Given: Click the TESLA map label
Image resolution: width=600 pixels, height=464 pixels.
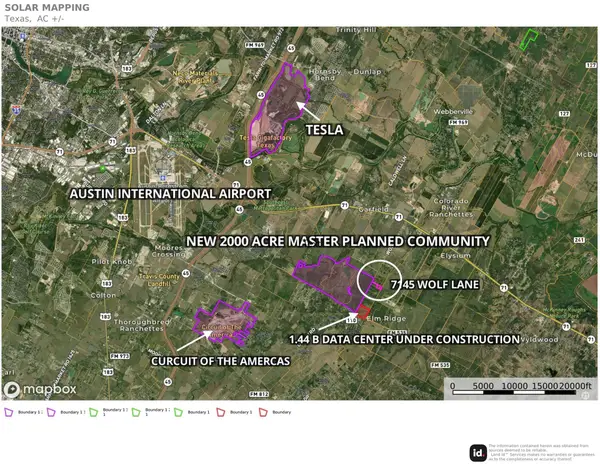Looking at the screenshot, I should pyautogui.click(x=323, y=131).
